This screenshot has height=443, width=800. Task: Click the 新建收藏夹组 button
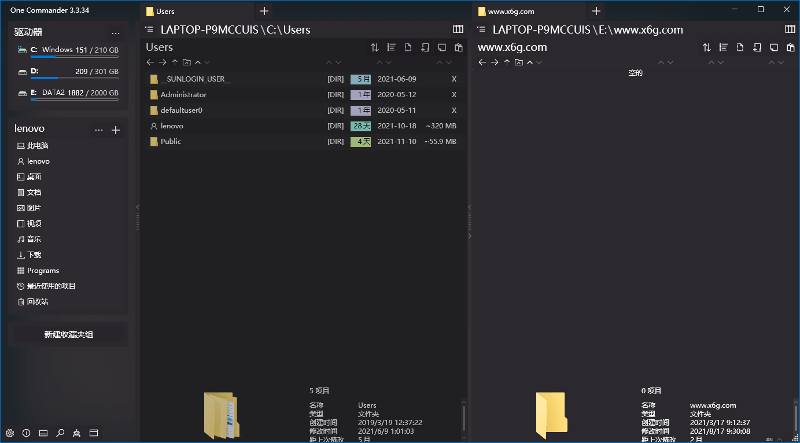(68, 335)
